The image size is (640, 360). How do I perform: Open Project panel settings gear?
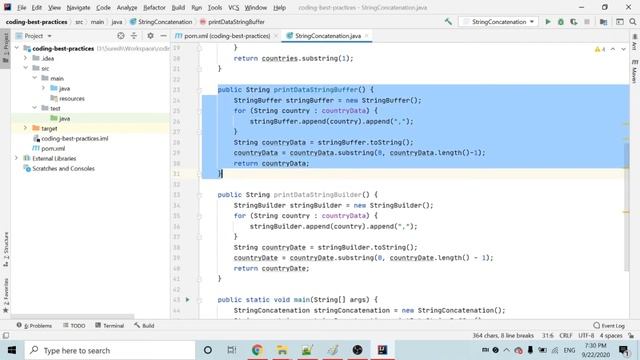[150, 36]
